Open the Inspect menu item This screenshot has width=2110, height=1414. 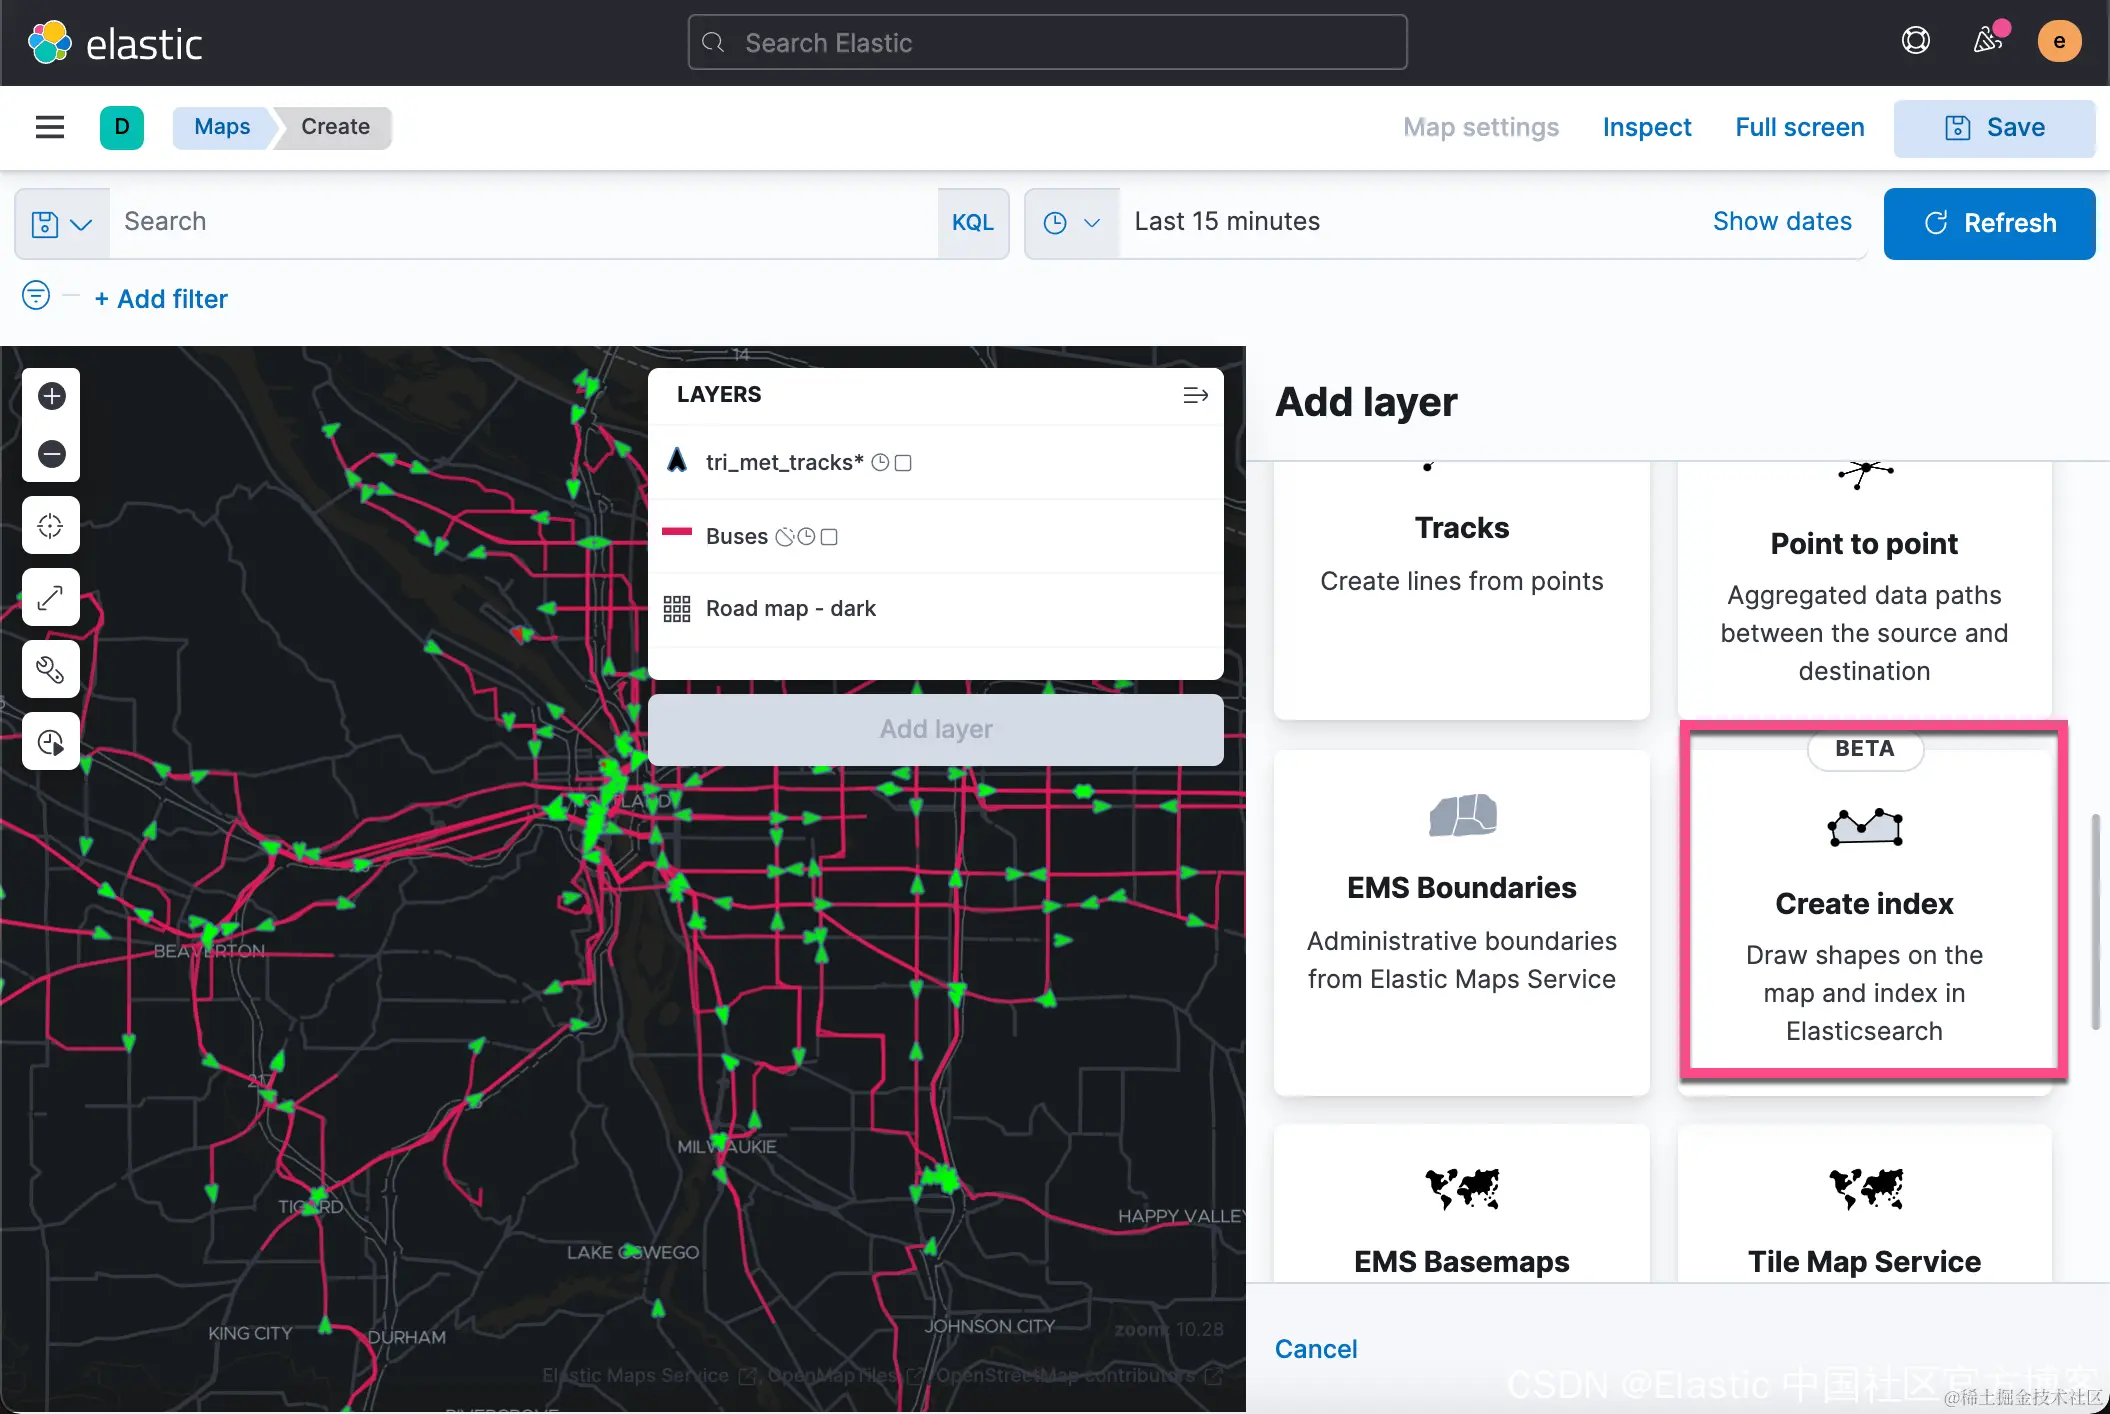tap(1646, 127)
